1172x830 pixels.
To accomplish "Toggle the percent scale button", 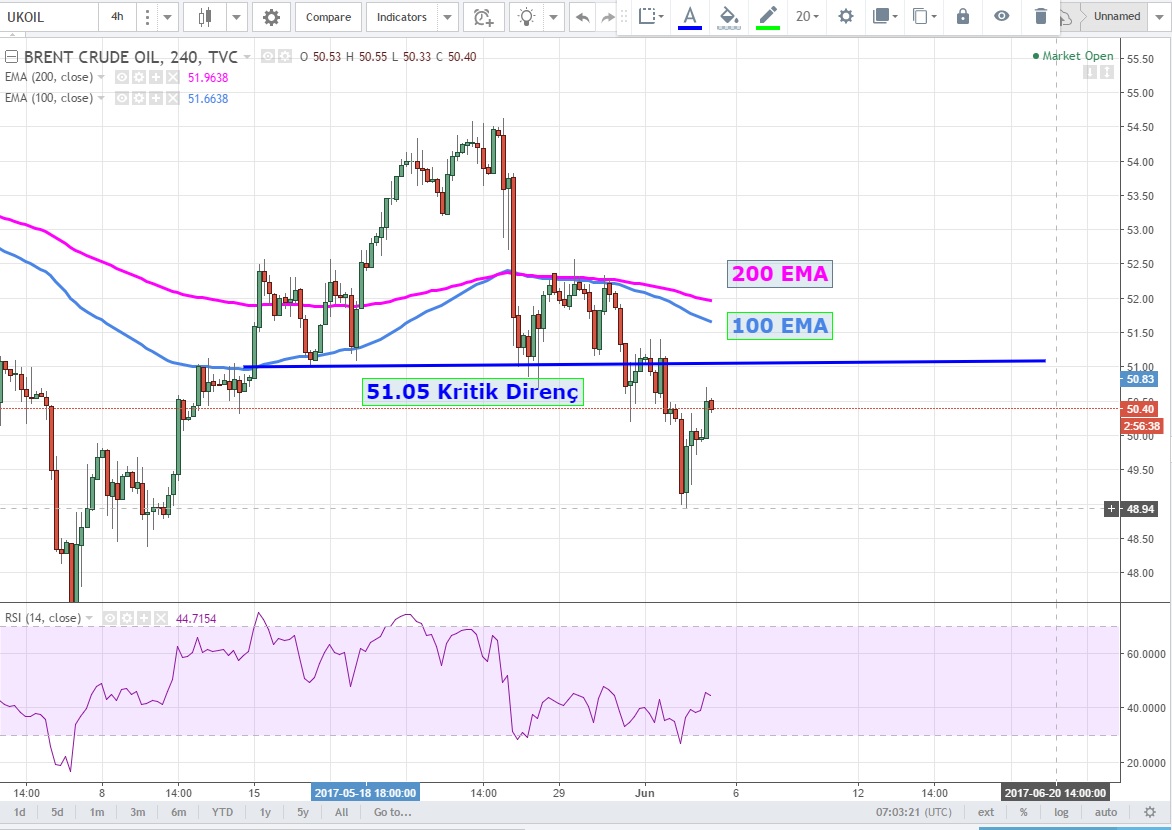I will pos(1023,812).
